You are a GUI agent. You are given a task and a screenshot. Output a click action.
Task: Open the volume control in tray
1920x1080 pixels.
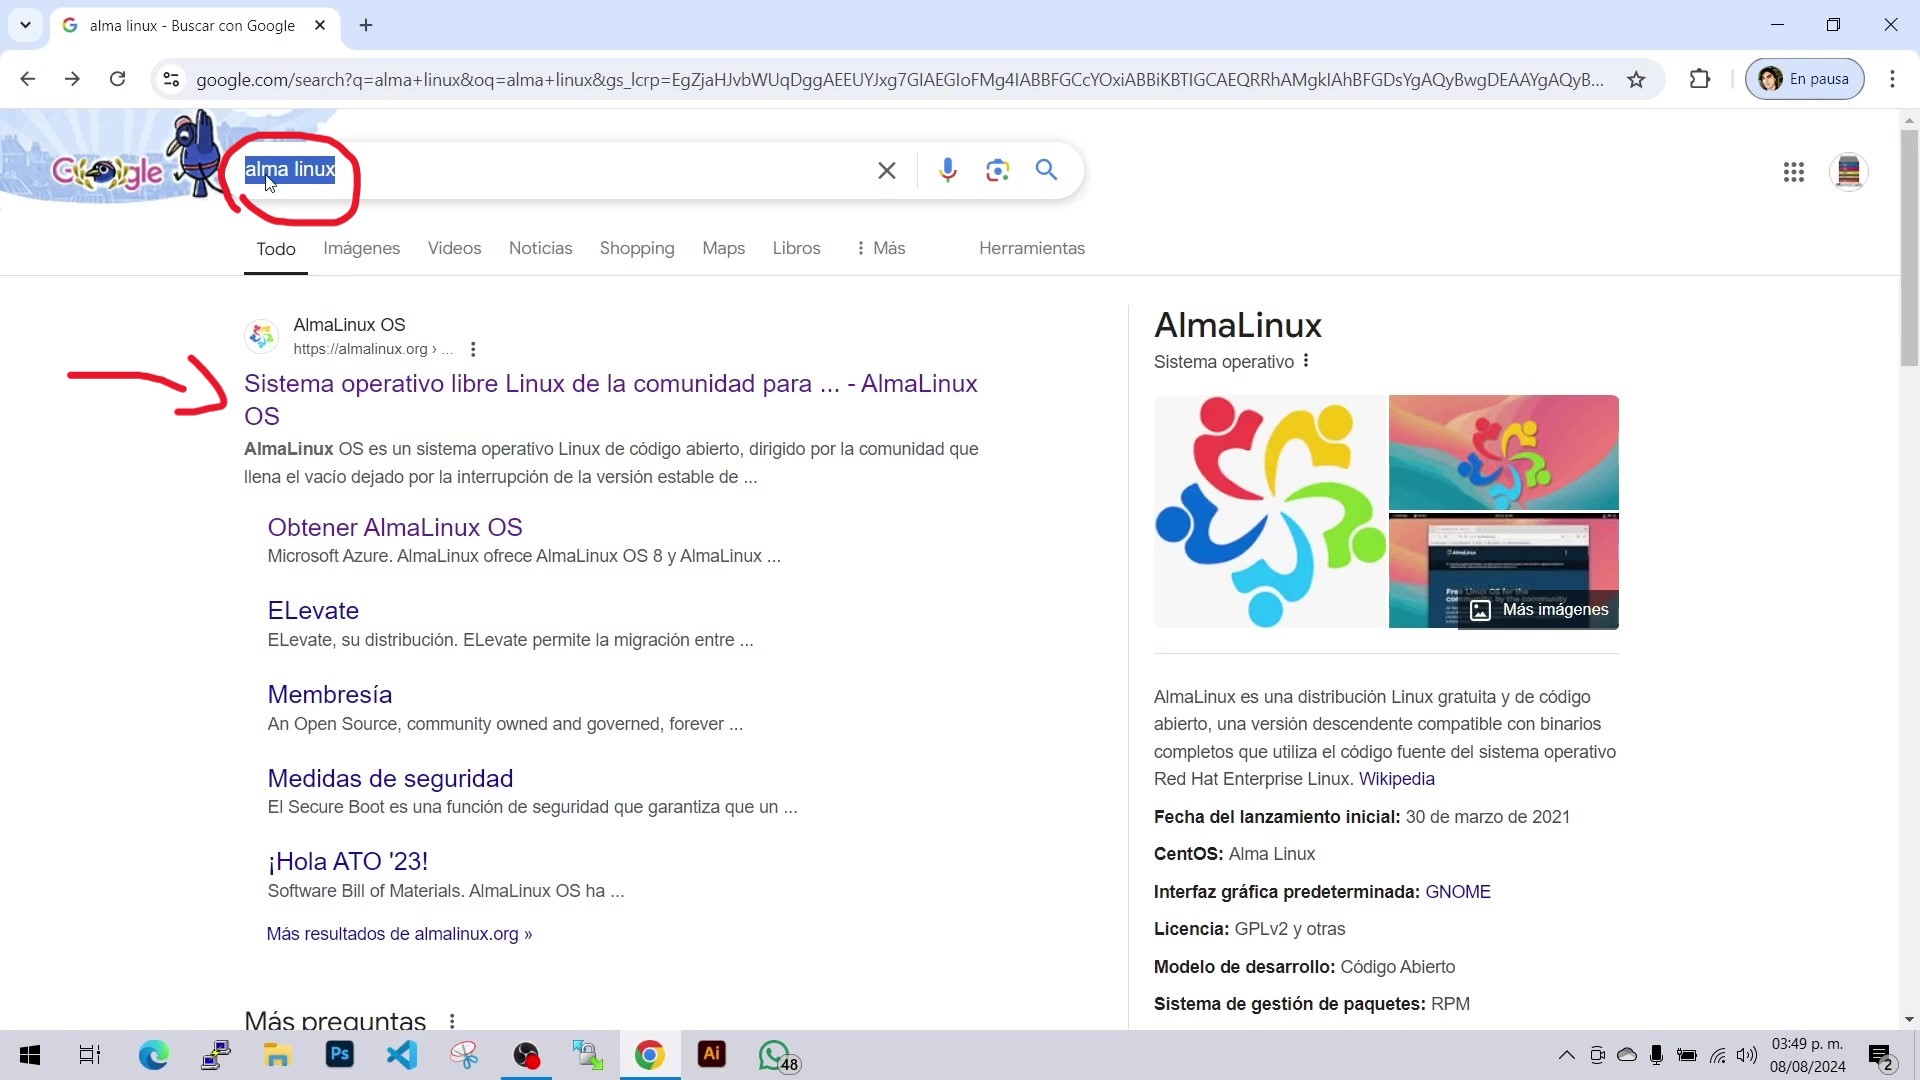pos(1747,1055)
